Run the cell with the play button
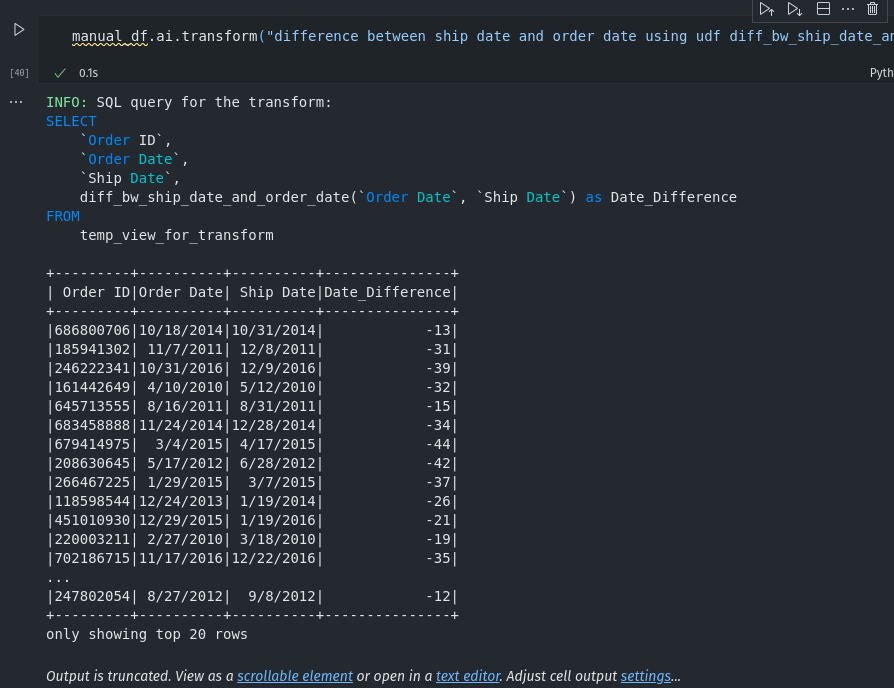Viewport: 894px width, 688px height. pos(19,30)
